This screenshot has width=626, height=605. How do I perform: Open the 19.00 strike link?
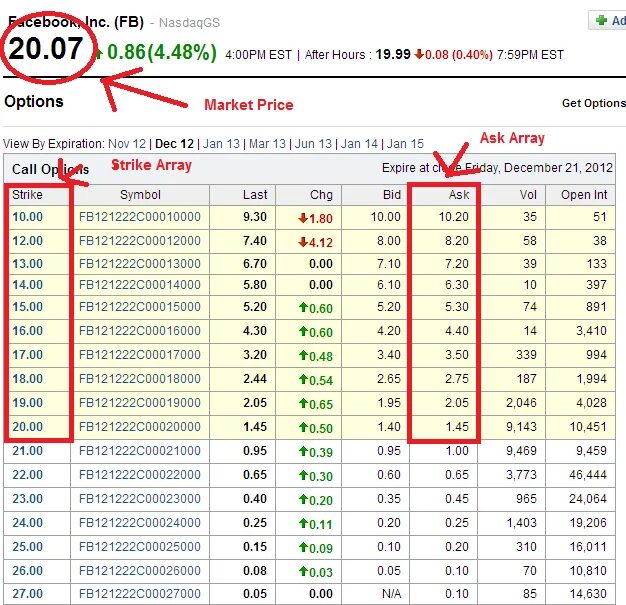(x=28, y=403)
